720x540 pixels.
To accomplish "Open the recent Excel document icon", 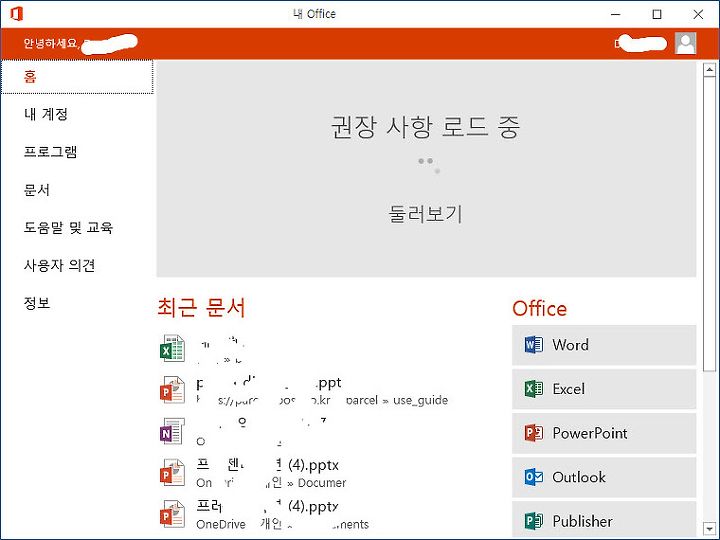I will pyautogui.click(x=173, y=349).
